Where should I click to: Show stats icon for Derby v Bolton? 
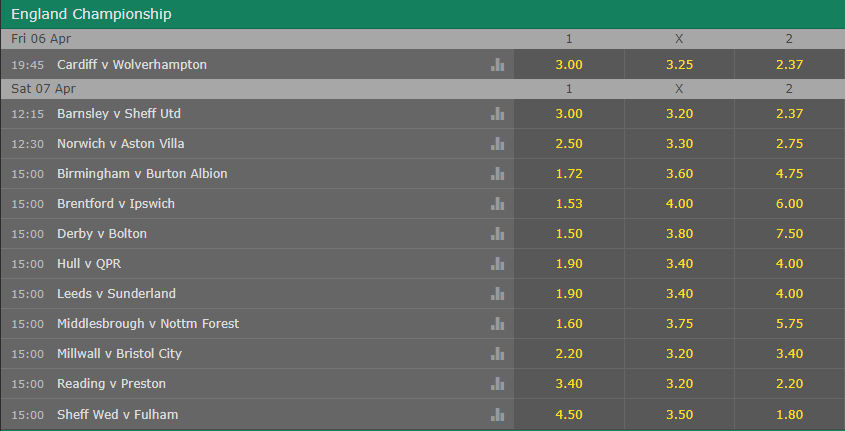click(497, 234)
